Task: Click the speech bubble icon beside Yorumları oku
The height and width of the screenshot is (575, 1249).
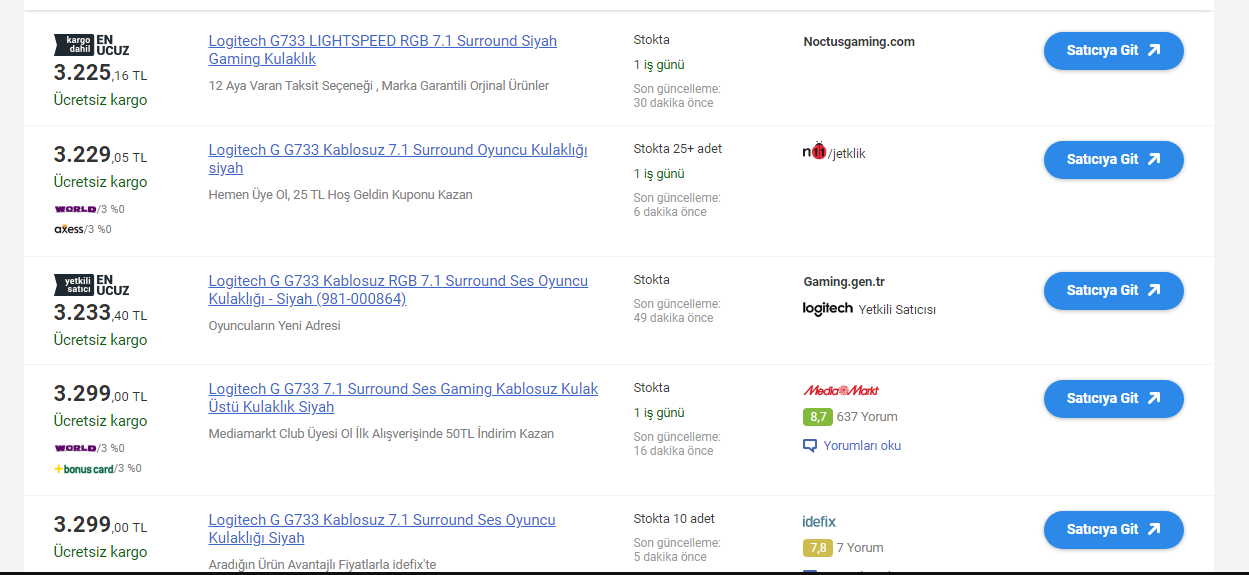Action: pyautogui.click(x=810, y=446)
